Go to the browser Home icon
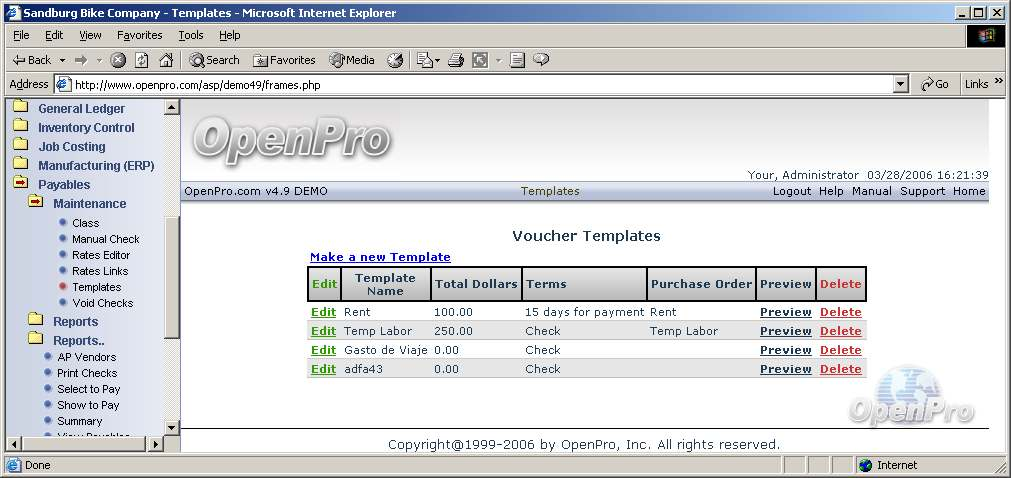 [166, 60]
